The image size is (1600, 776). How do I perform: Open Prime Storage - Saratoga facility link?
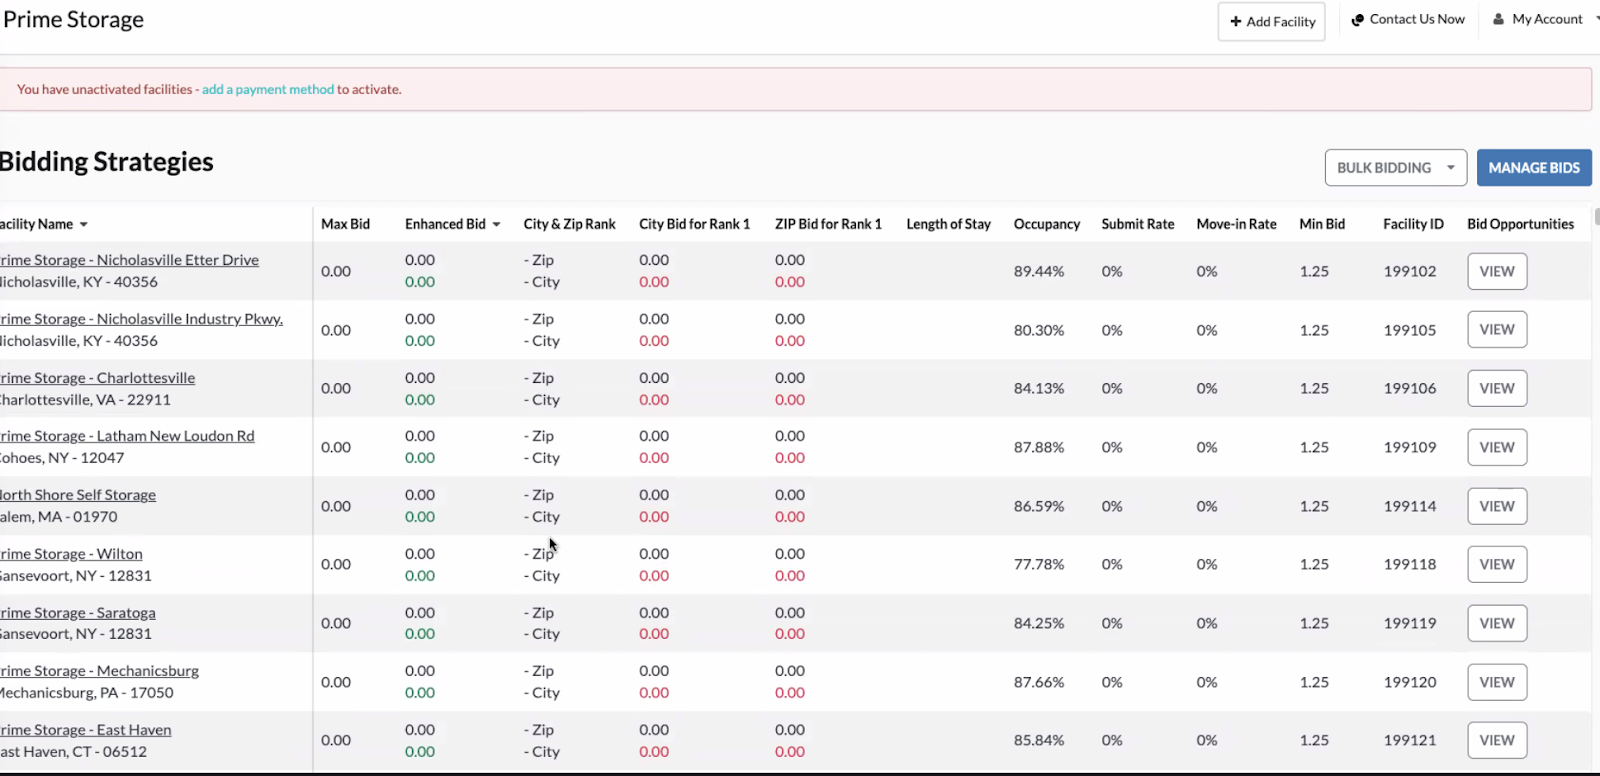78,613
